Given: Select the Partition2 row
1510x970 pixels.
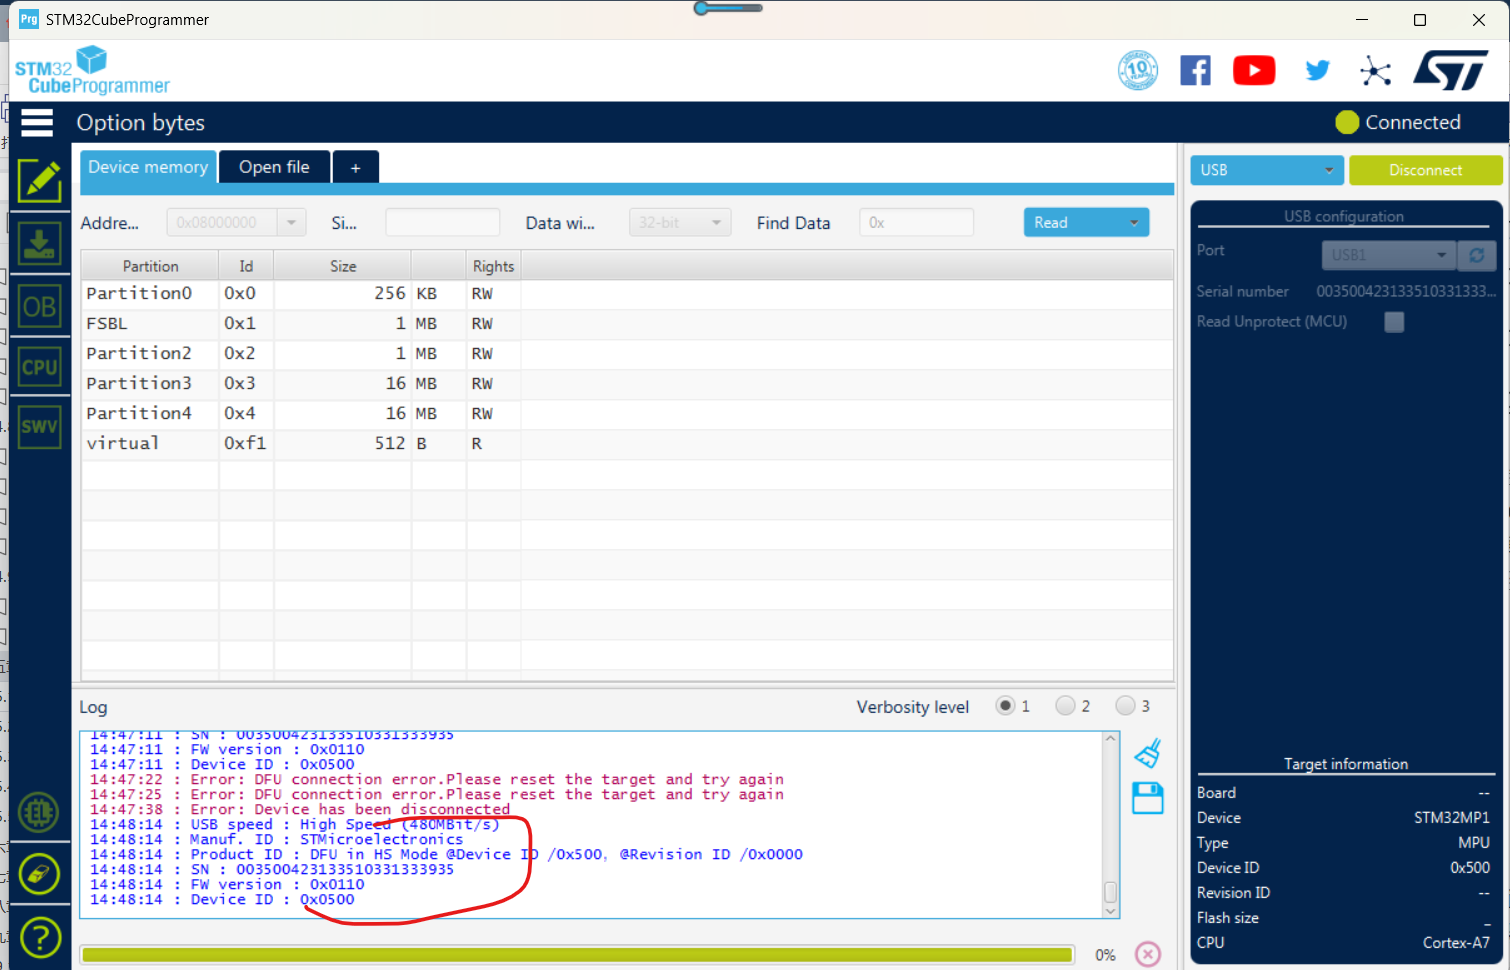Looking at the screenshot, I should [627, 353].
